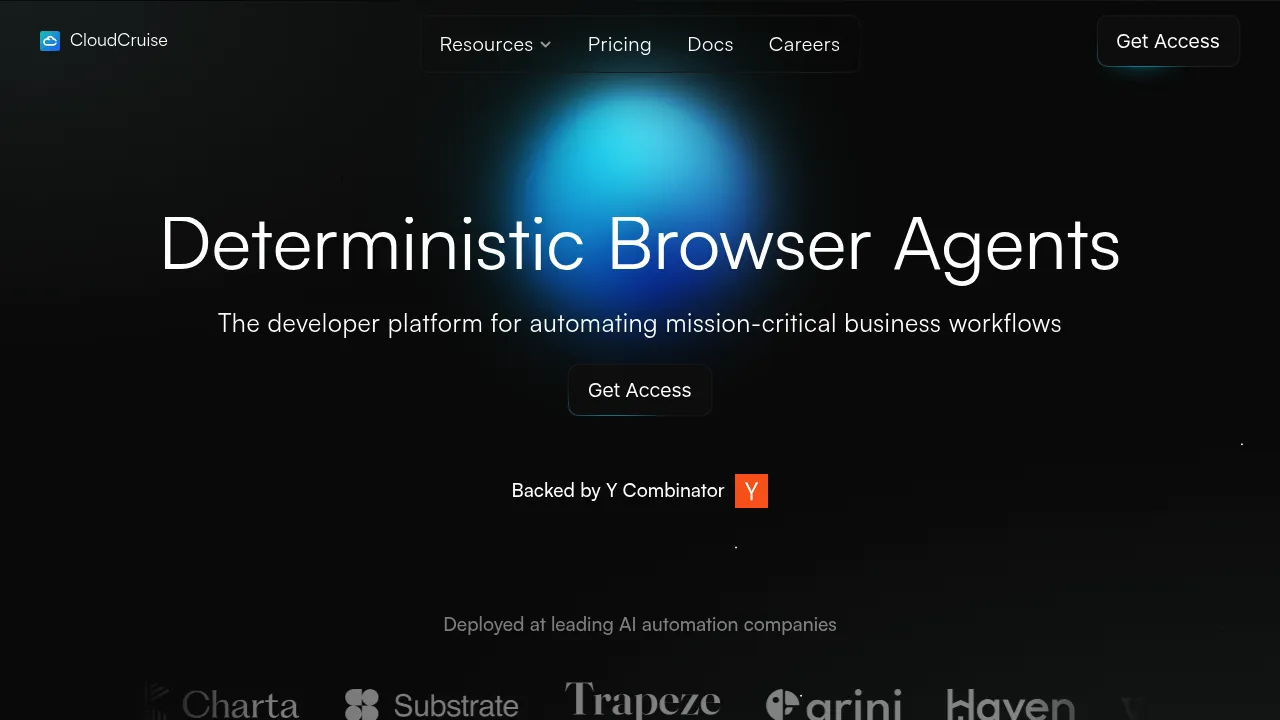1280x720 pixels.
Task: Click the arini company logo
Action: pos(834,704)
